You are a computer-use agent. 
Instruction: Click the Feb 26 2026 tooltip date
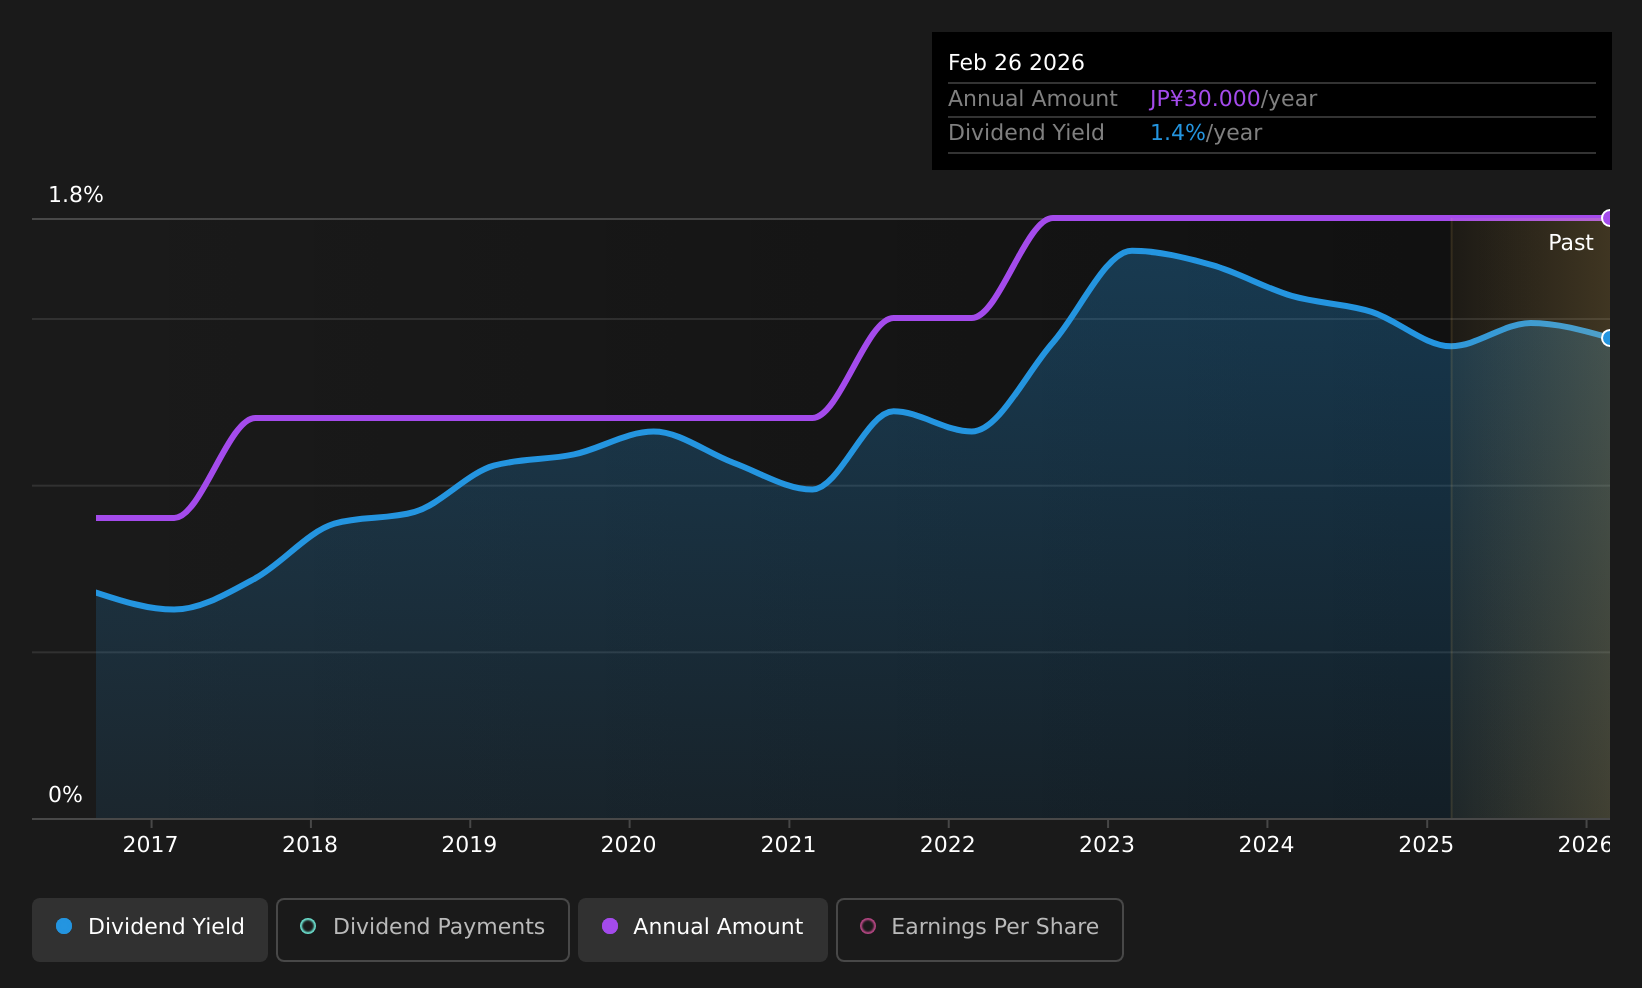[x=1016, y=63]
